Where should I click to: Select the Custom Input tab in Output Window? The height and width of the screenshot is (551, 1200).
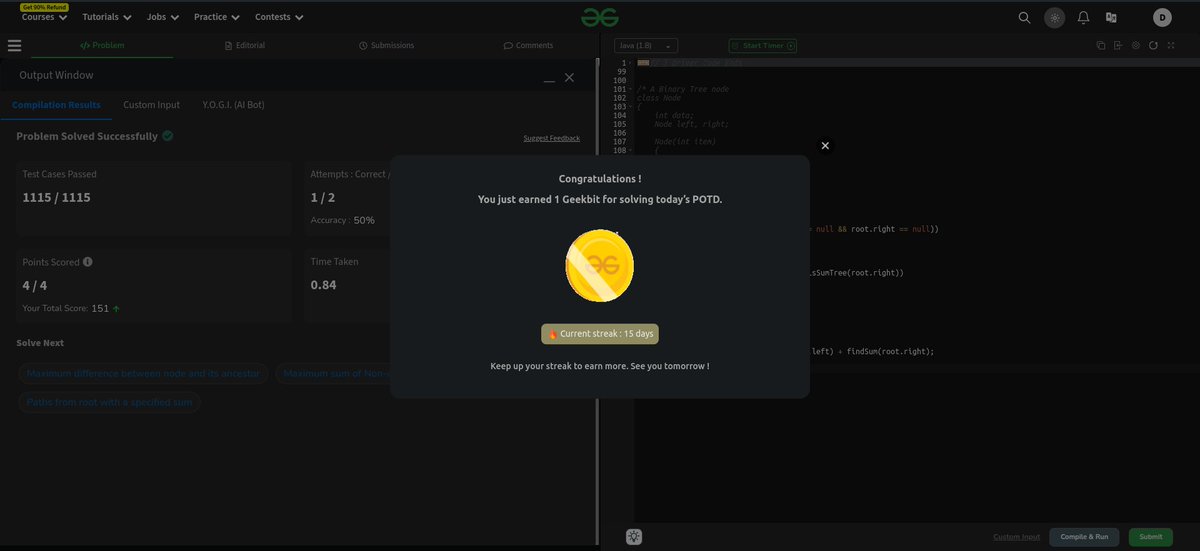pyautogui.click(x=152, y=104)
